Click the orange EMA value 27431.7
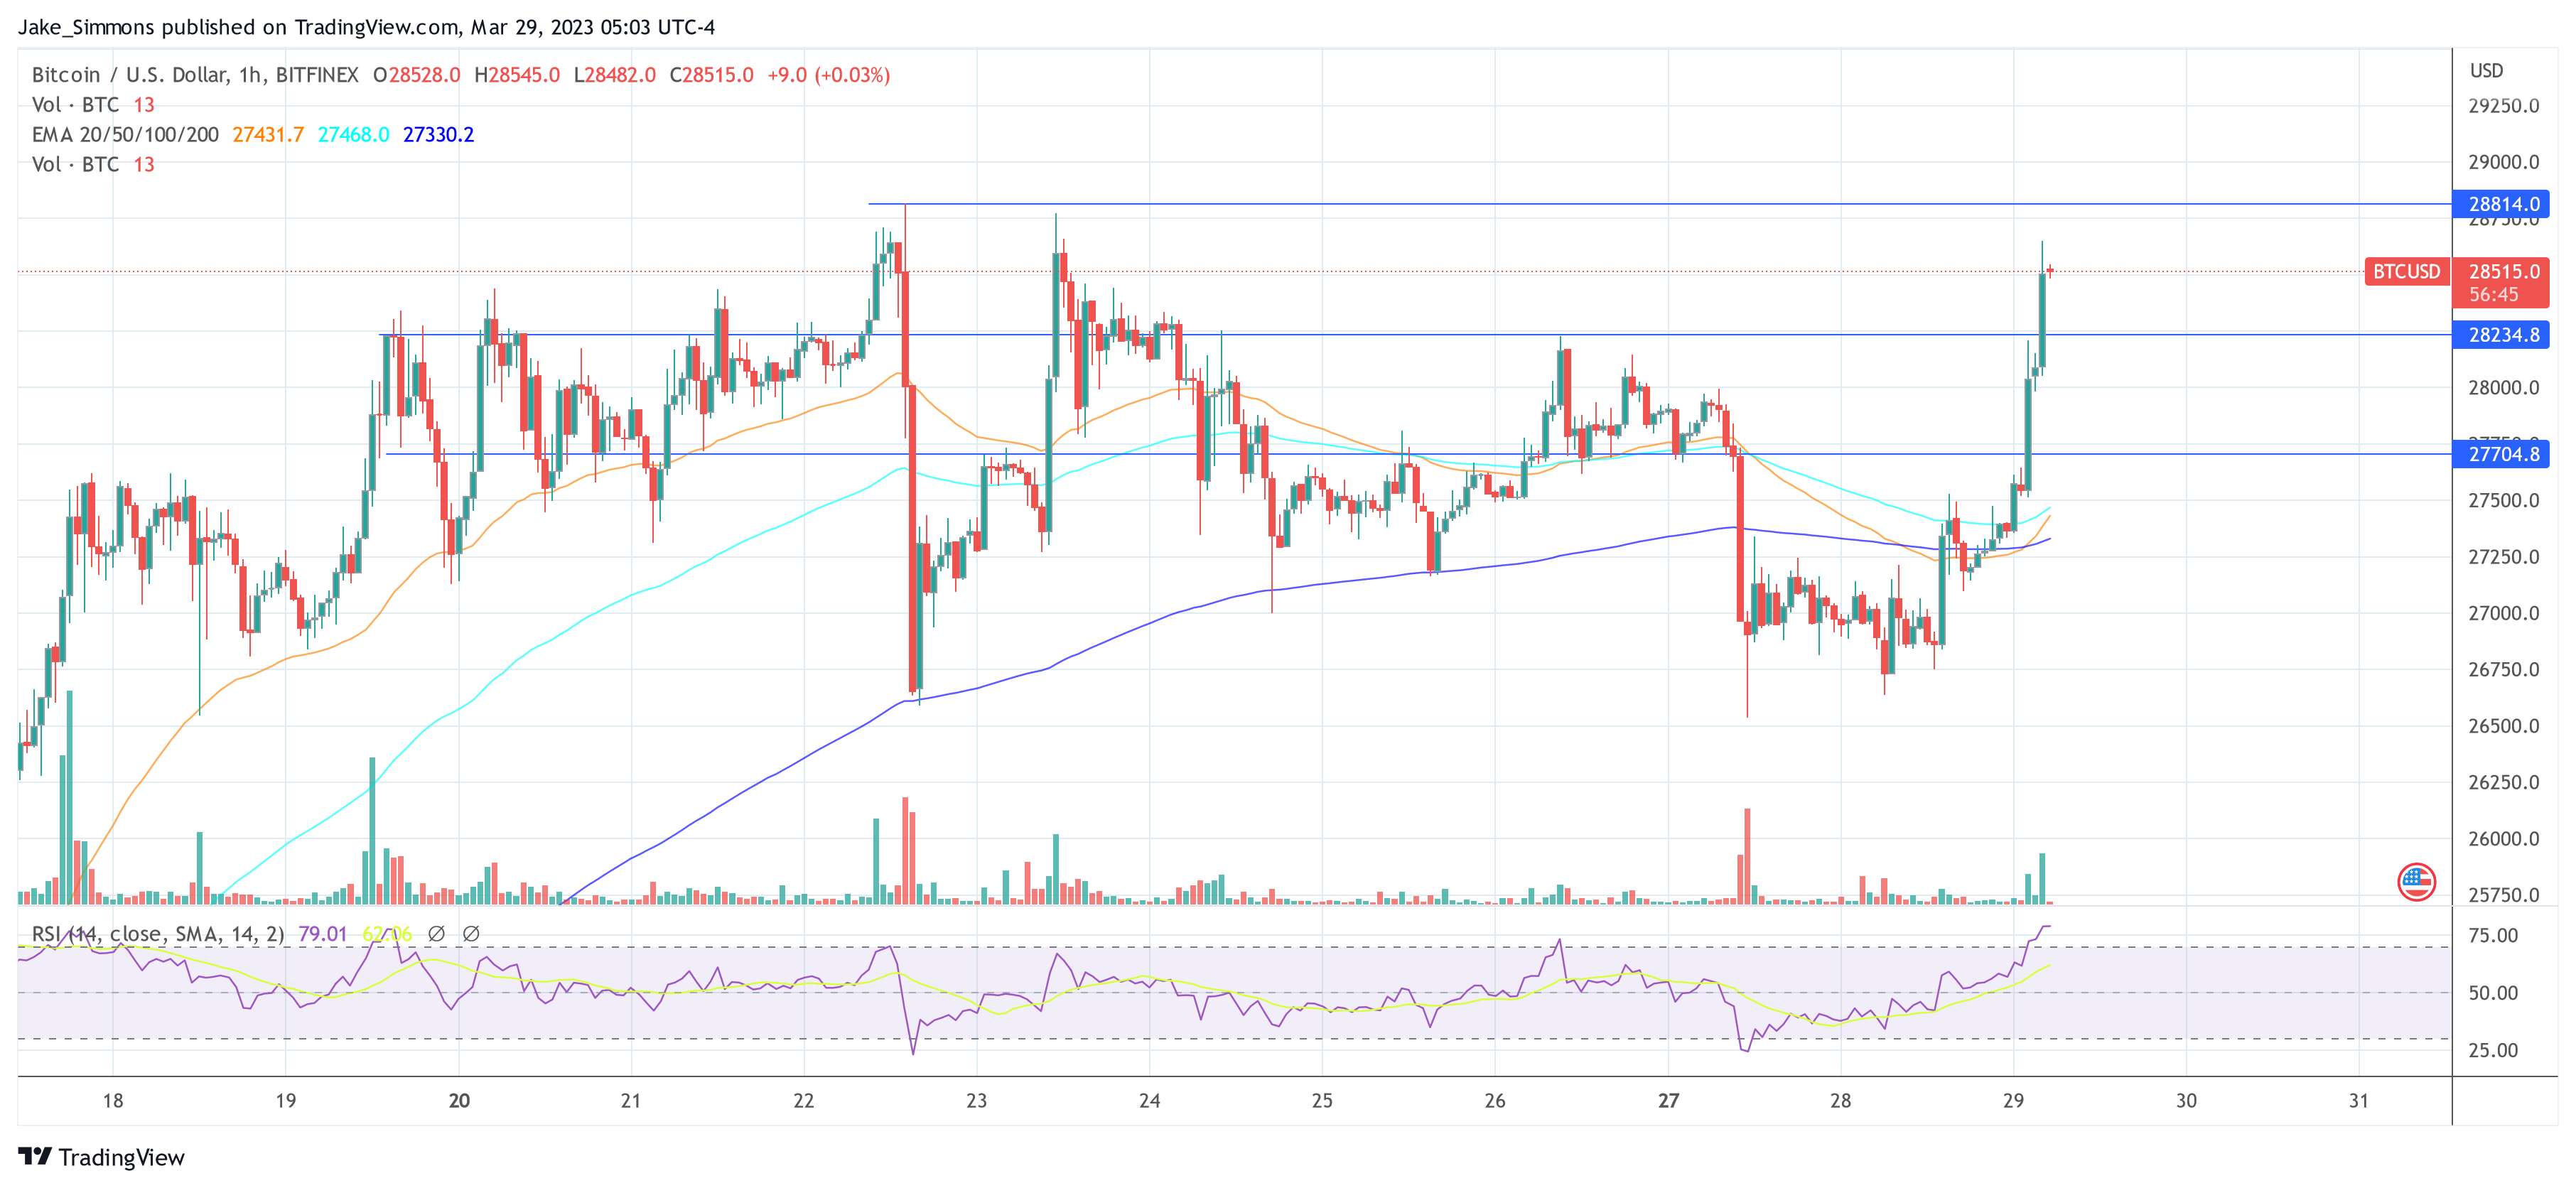Viewport: 2576px width, 1188px height. tap(268, 135)
